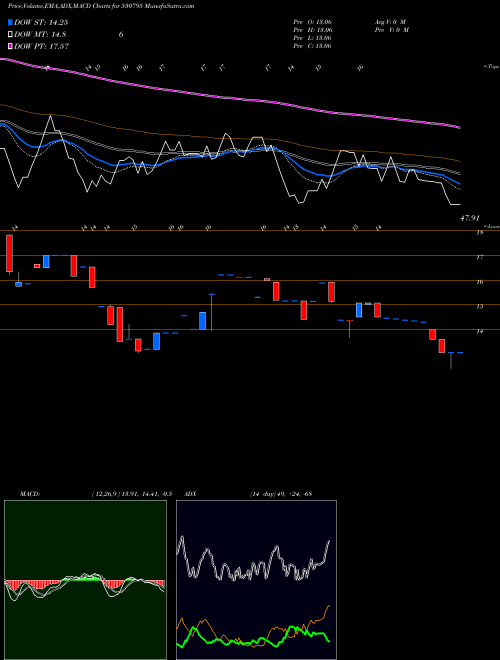Click the 'Pre H: 13.06' value
The width and height of the screenshot is (500, 660).
(313, 30)
